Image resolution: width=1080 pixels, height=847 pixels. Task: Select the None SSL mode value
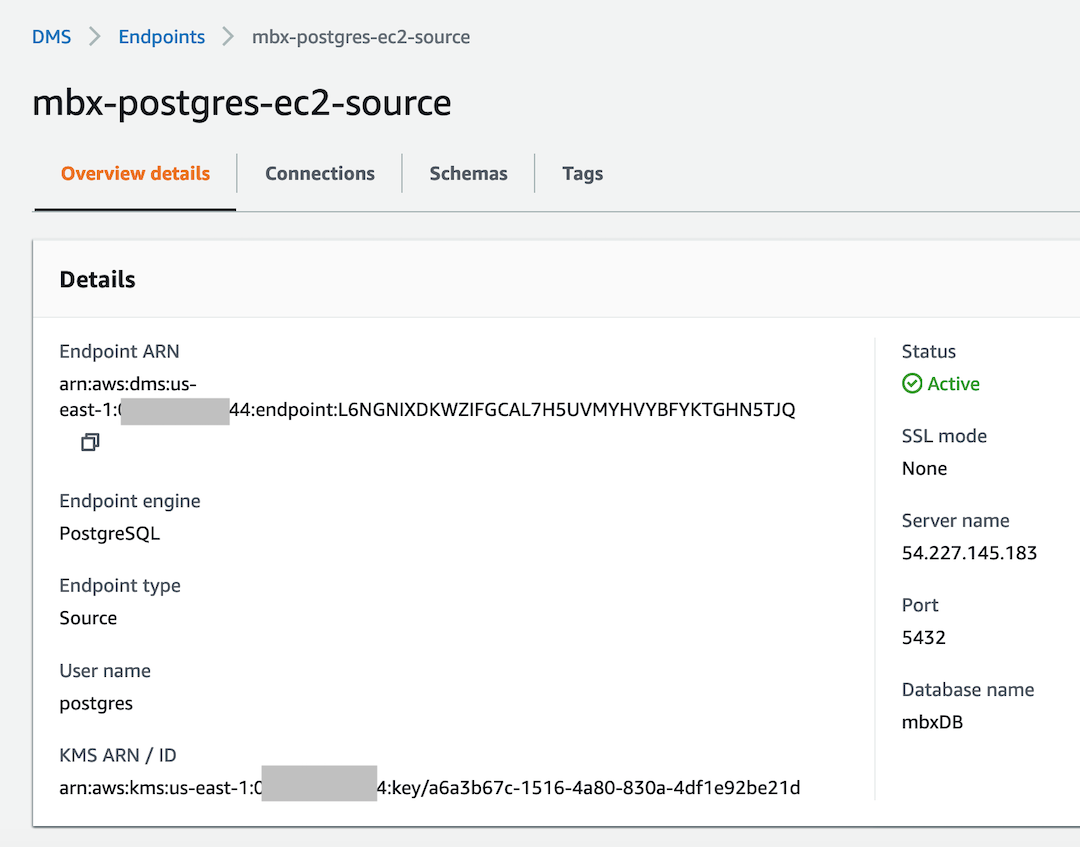click(924, 468)
